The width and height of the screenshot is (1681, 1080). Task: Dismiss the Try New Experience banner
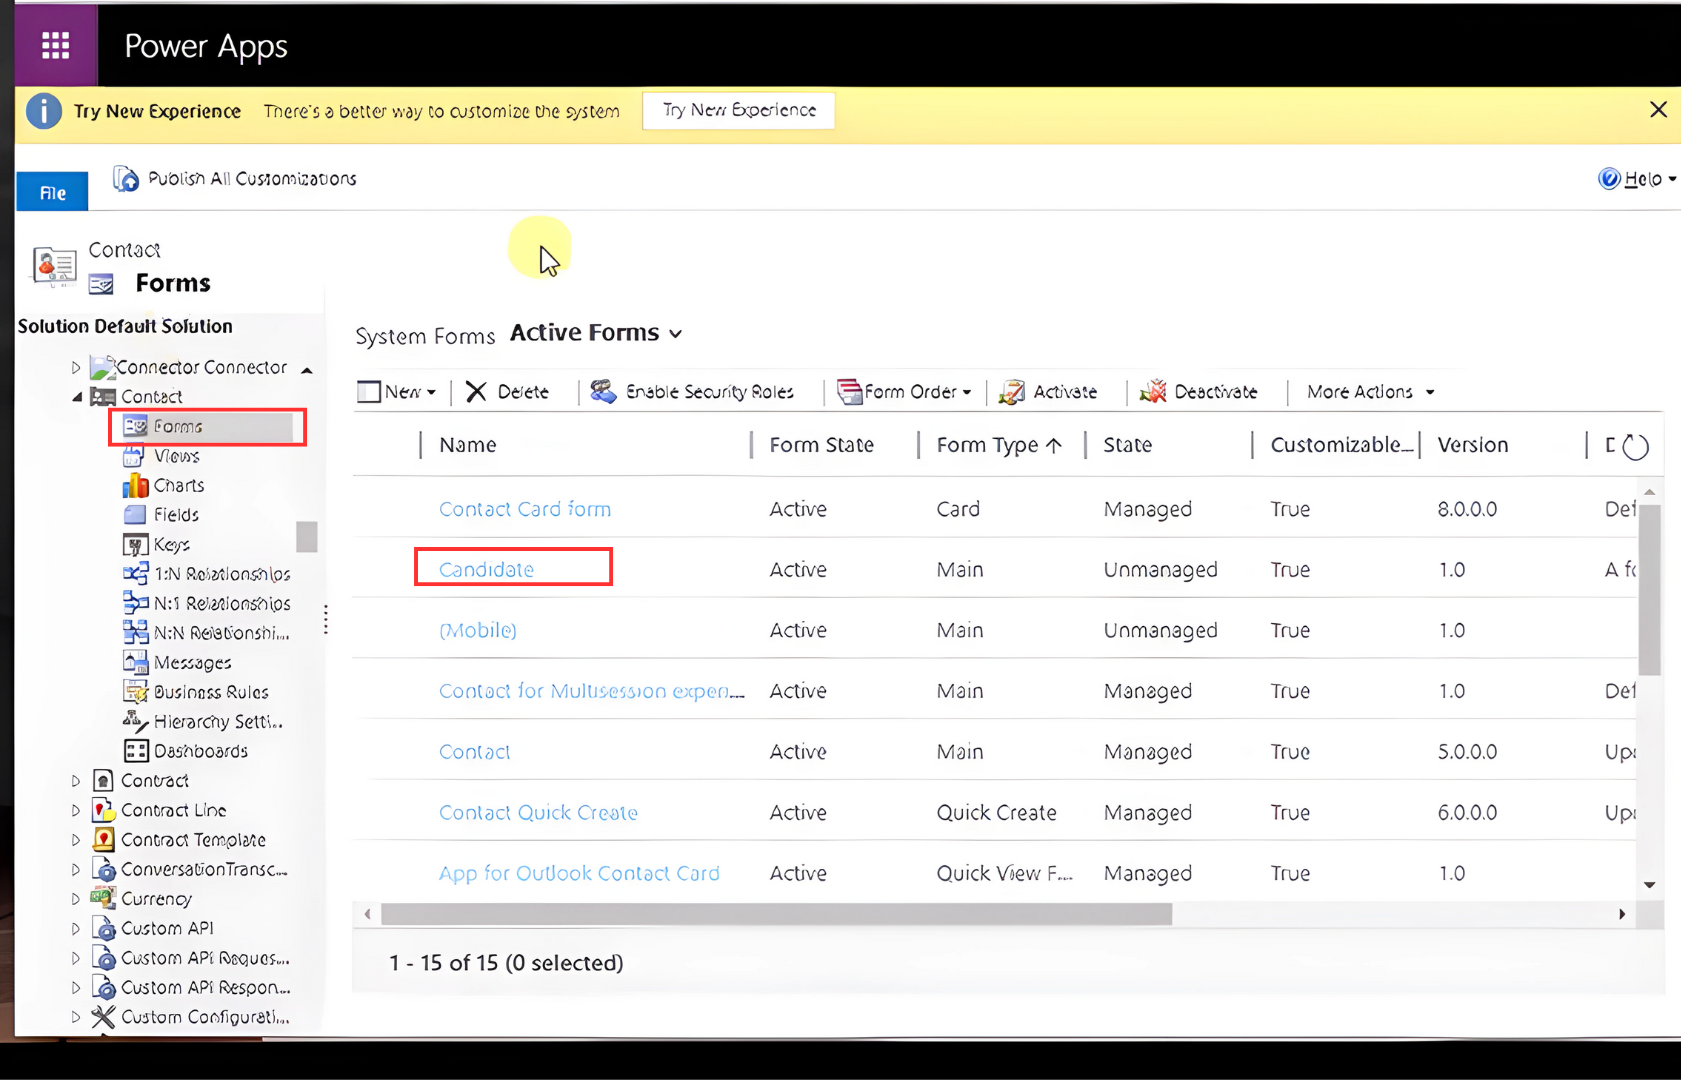coord(1658,110)
